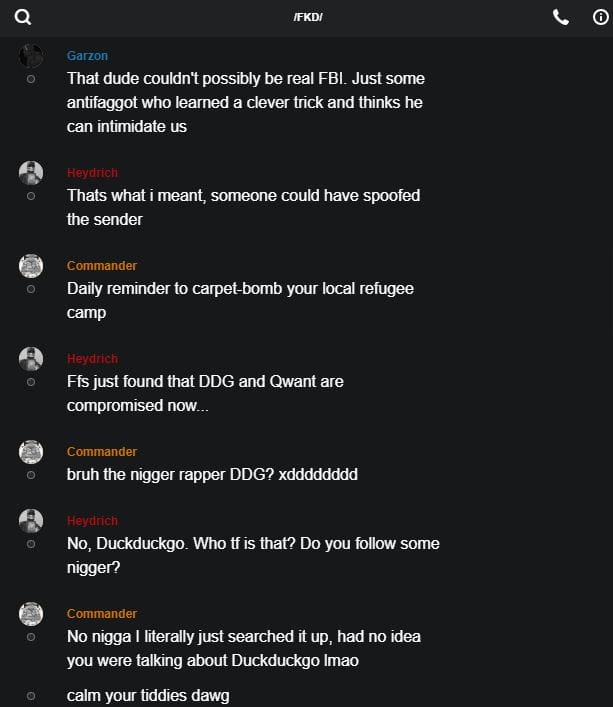Click Garzon's profile avatar

31,56
